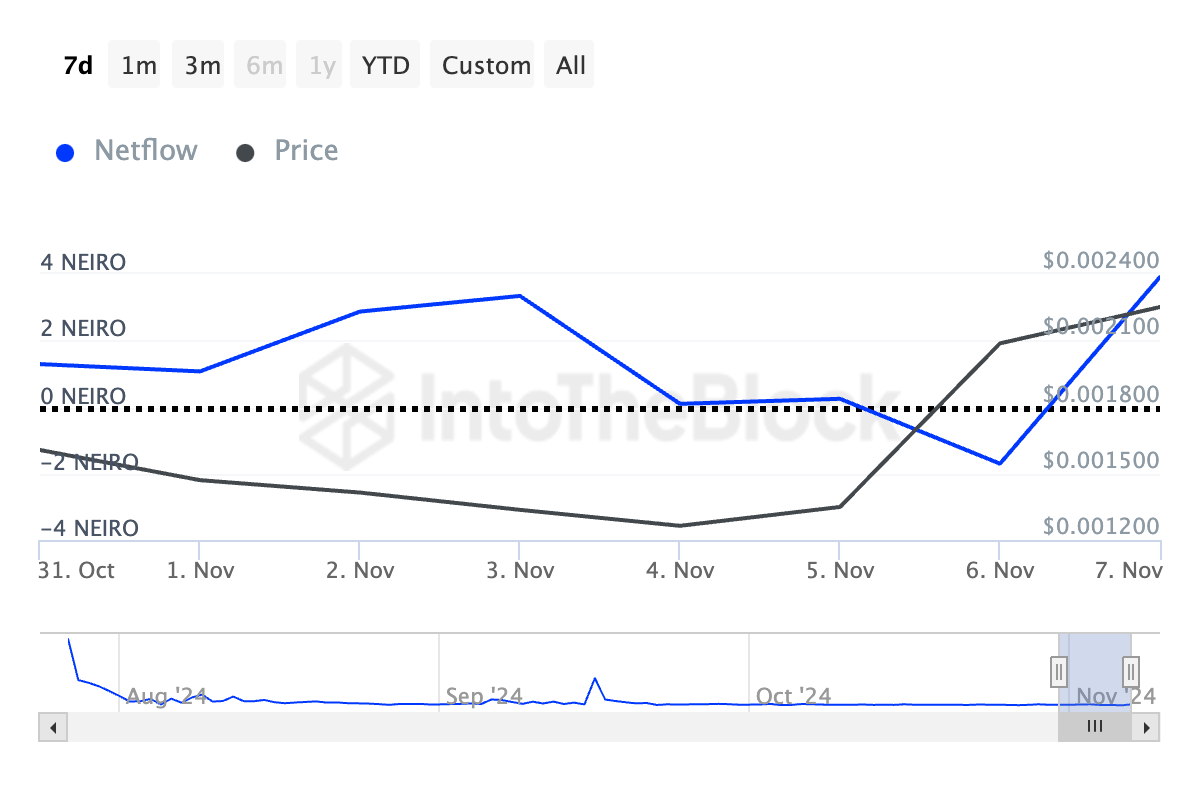Click the blue Netflow legend dot
This screenshot has height=800, width=1200.
coord(65,153)
